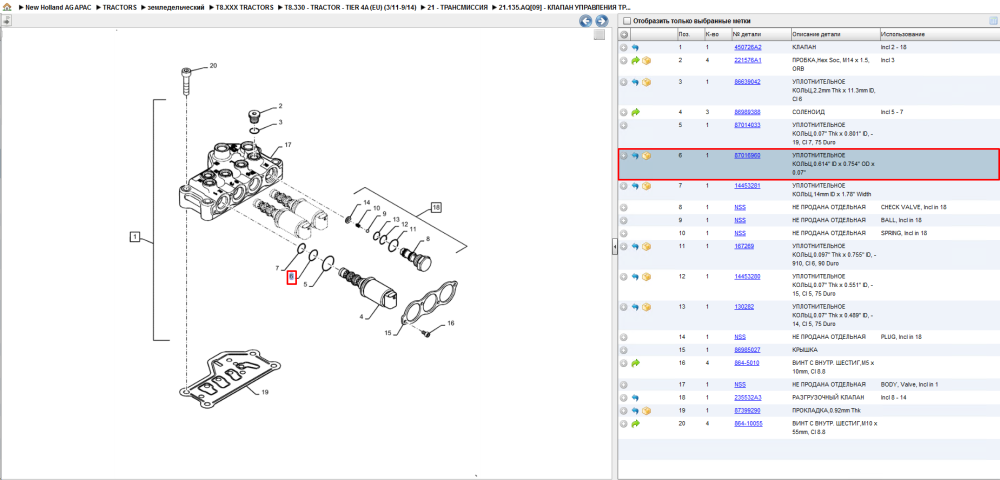Open '21 - ТРАНСМИССИЯ' breadcrumb item
This screenshot has height=480, width=1000.
[x=455, y=7]
